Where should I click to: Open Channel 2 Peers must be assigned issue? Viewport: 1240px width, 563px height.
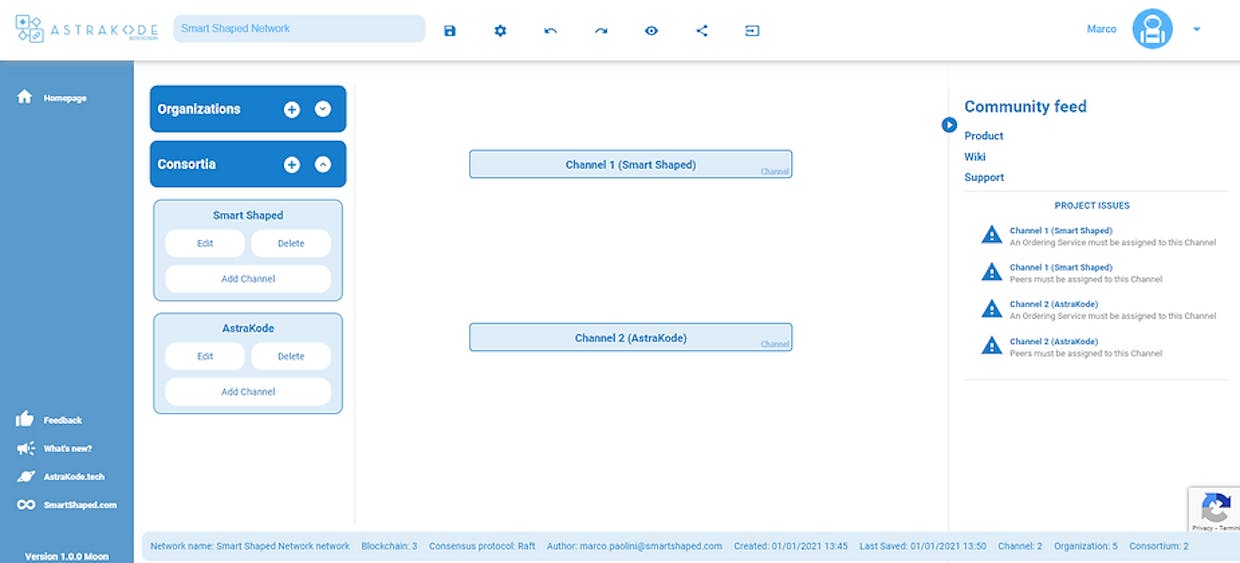(x=1072, y=347)
